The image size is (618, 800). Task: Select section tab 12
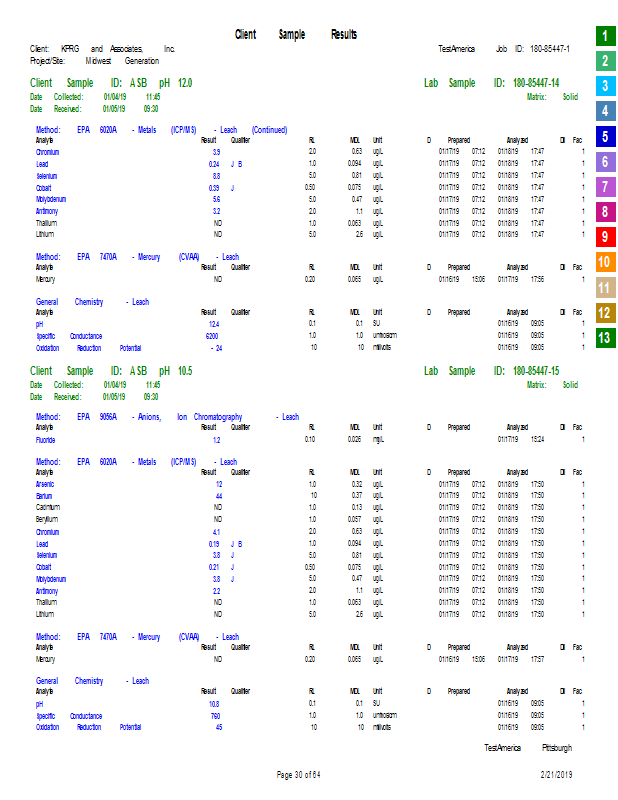(603, 313)
